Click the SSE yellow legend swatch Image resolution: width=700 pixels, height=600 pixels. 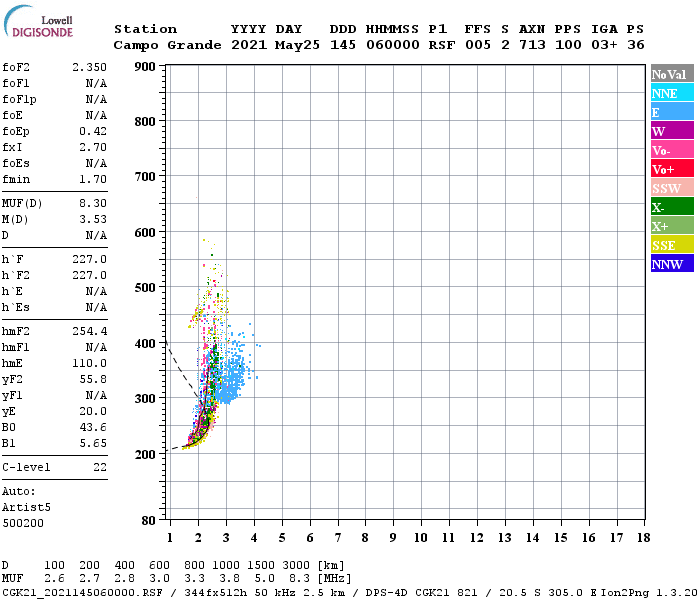pos(672,245)
